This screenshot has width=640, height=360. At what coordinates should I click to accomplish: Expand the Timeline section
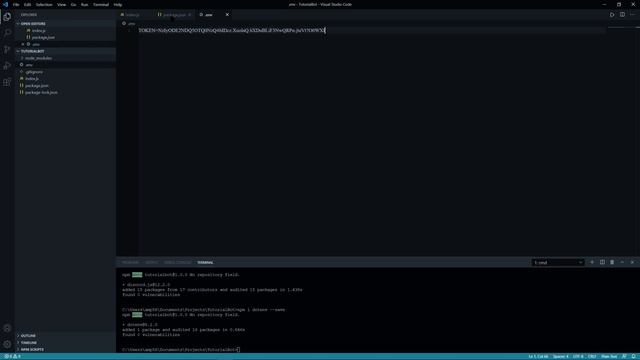pyautogui.click(x=65, y=342)
